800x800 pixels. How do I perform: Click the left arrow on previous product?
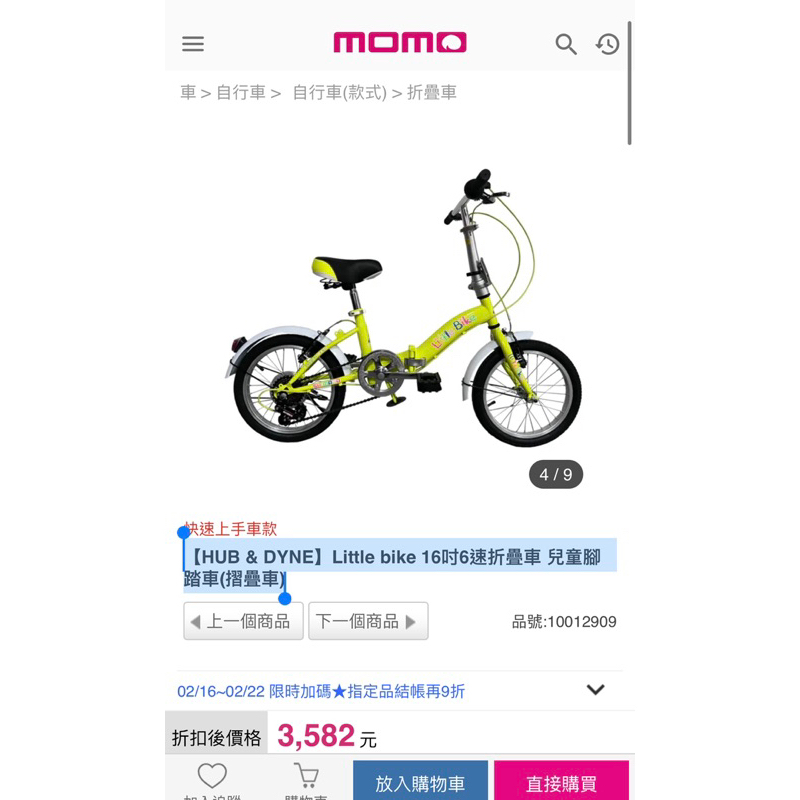click(195, 622)
